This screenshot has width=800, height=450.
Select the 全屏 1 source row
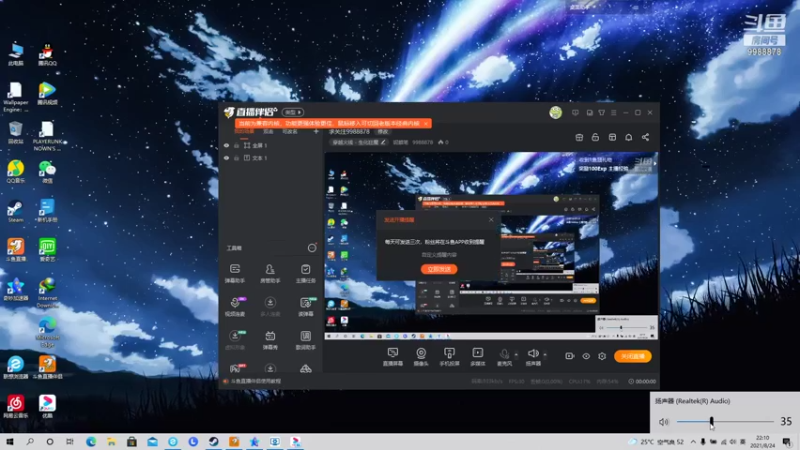(x=271, y=145)
